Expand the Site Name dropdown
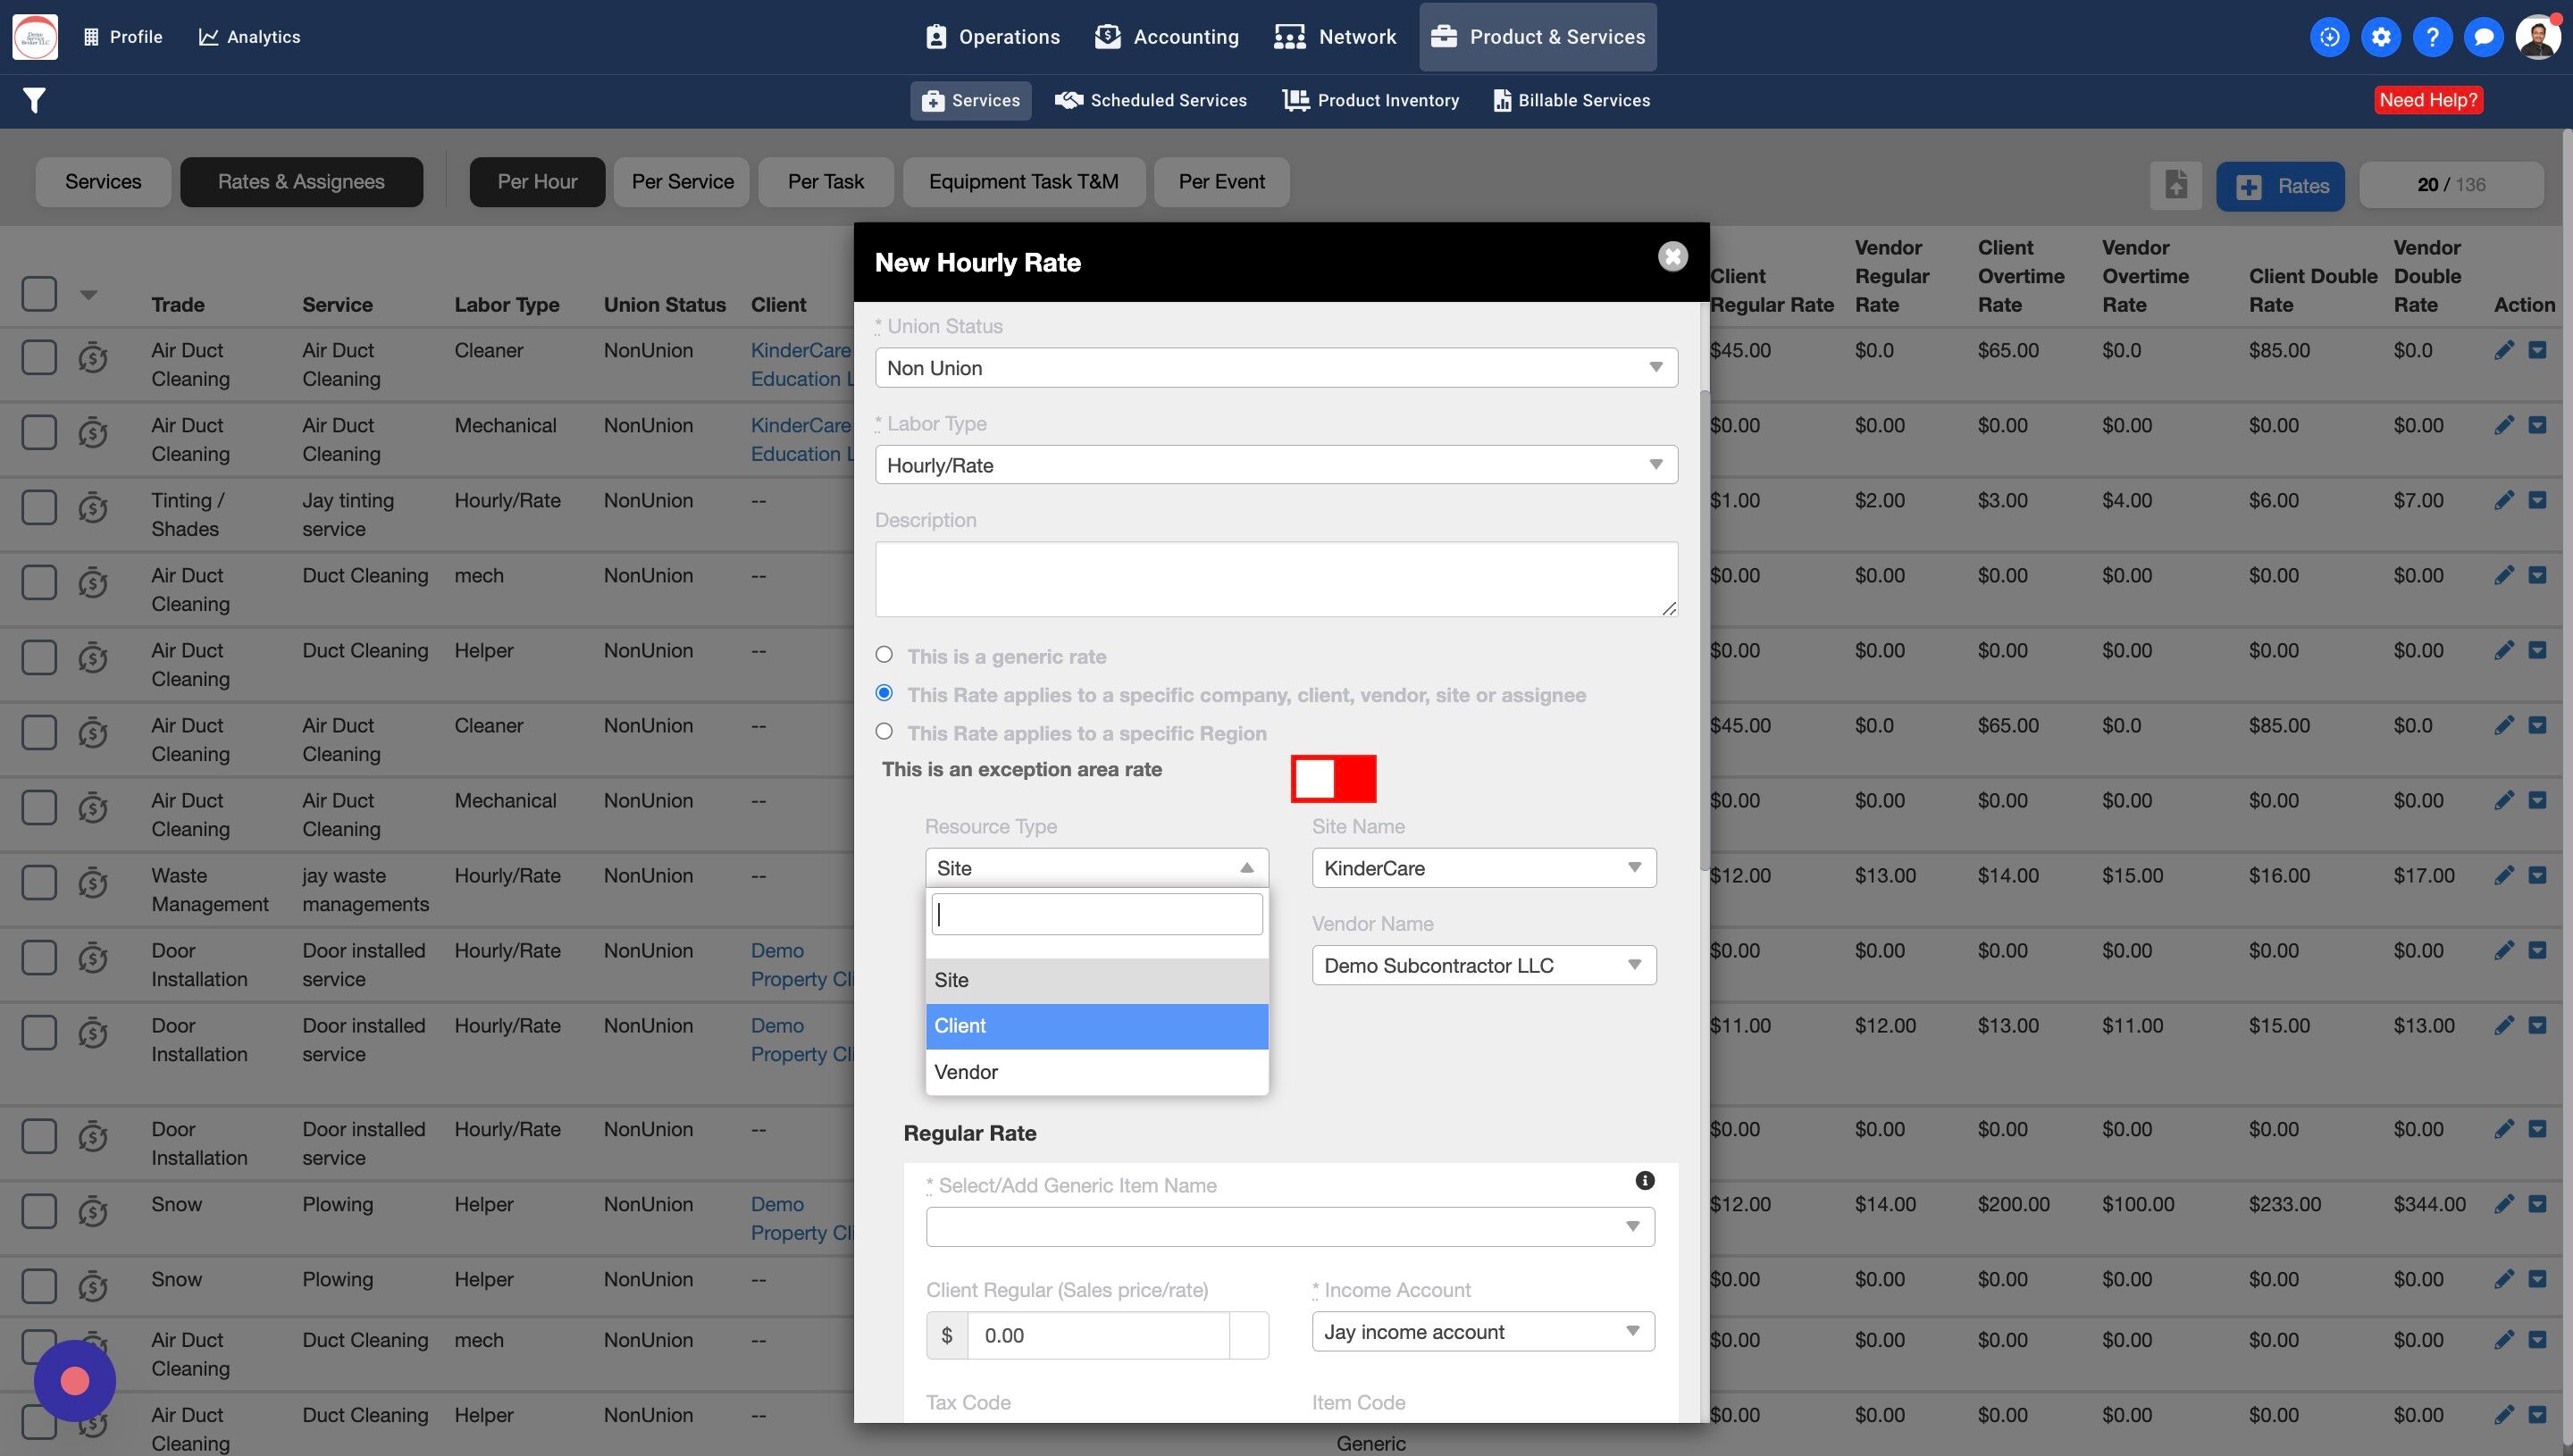 click(x=1483, y=868)
